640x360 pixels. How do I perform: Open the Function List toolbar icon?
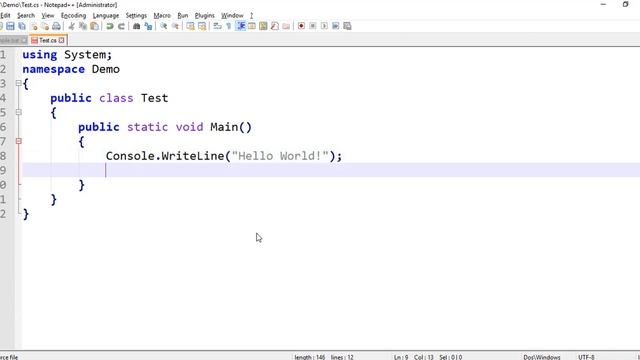click(x=275, y=26)
